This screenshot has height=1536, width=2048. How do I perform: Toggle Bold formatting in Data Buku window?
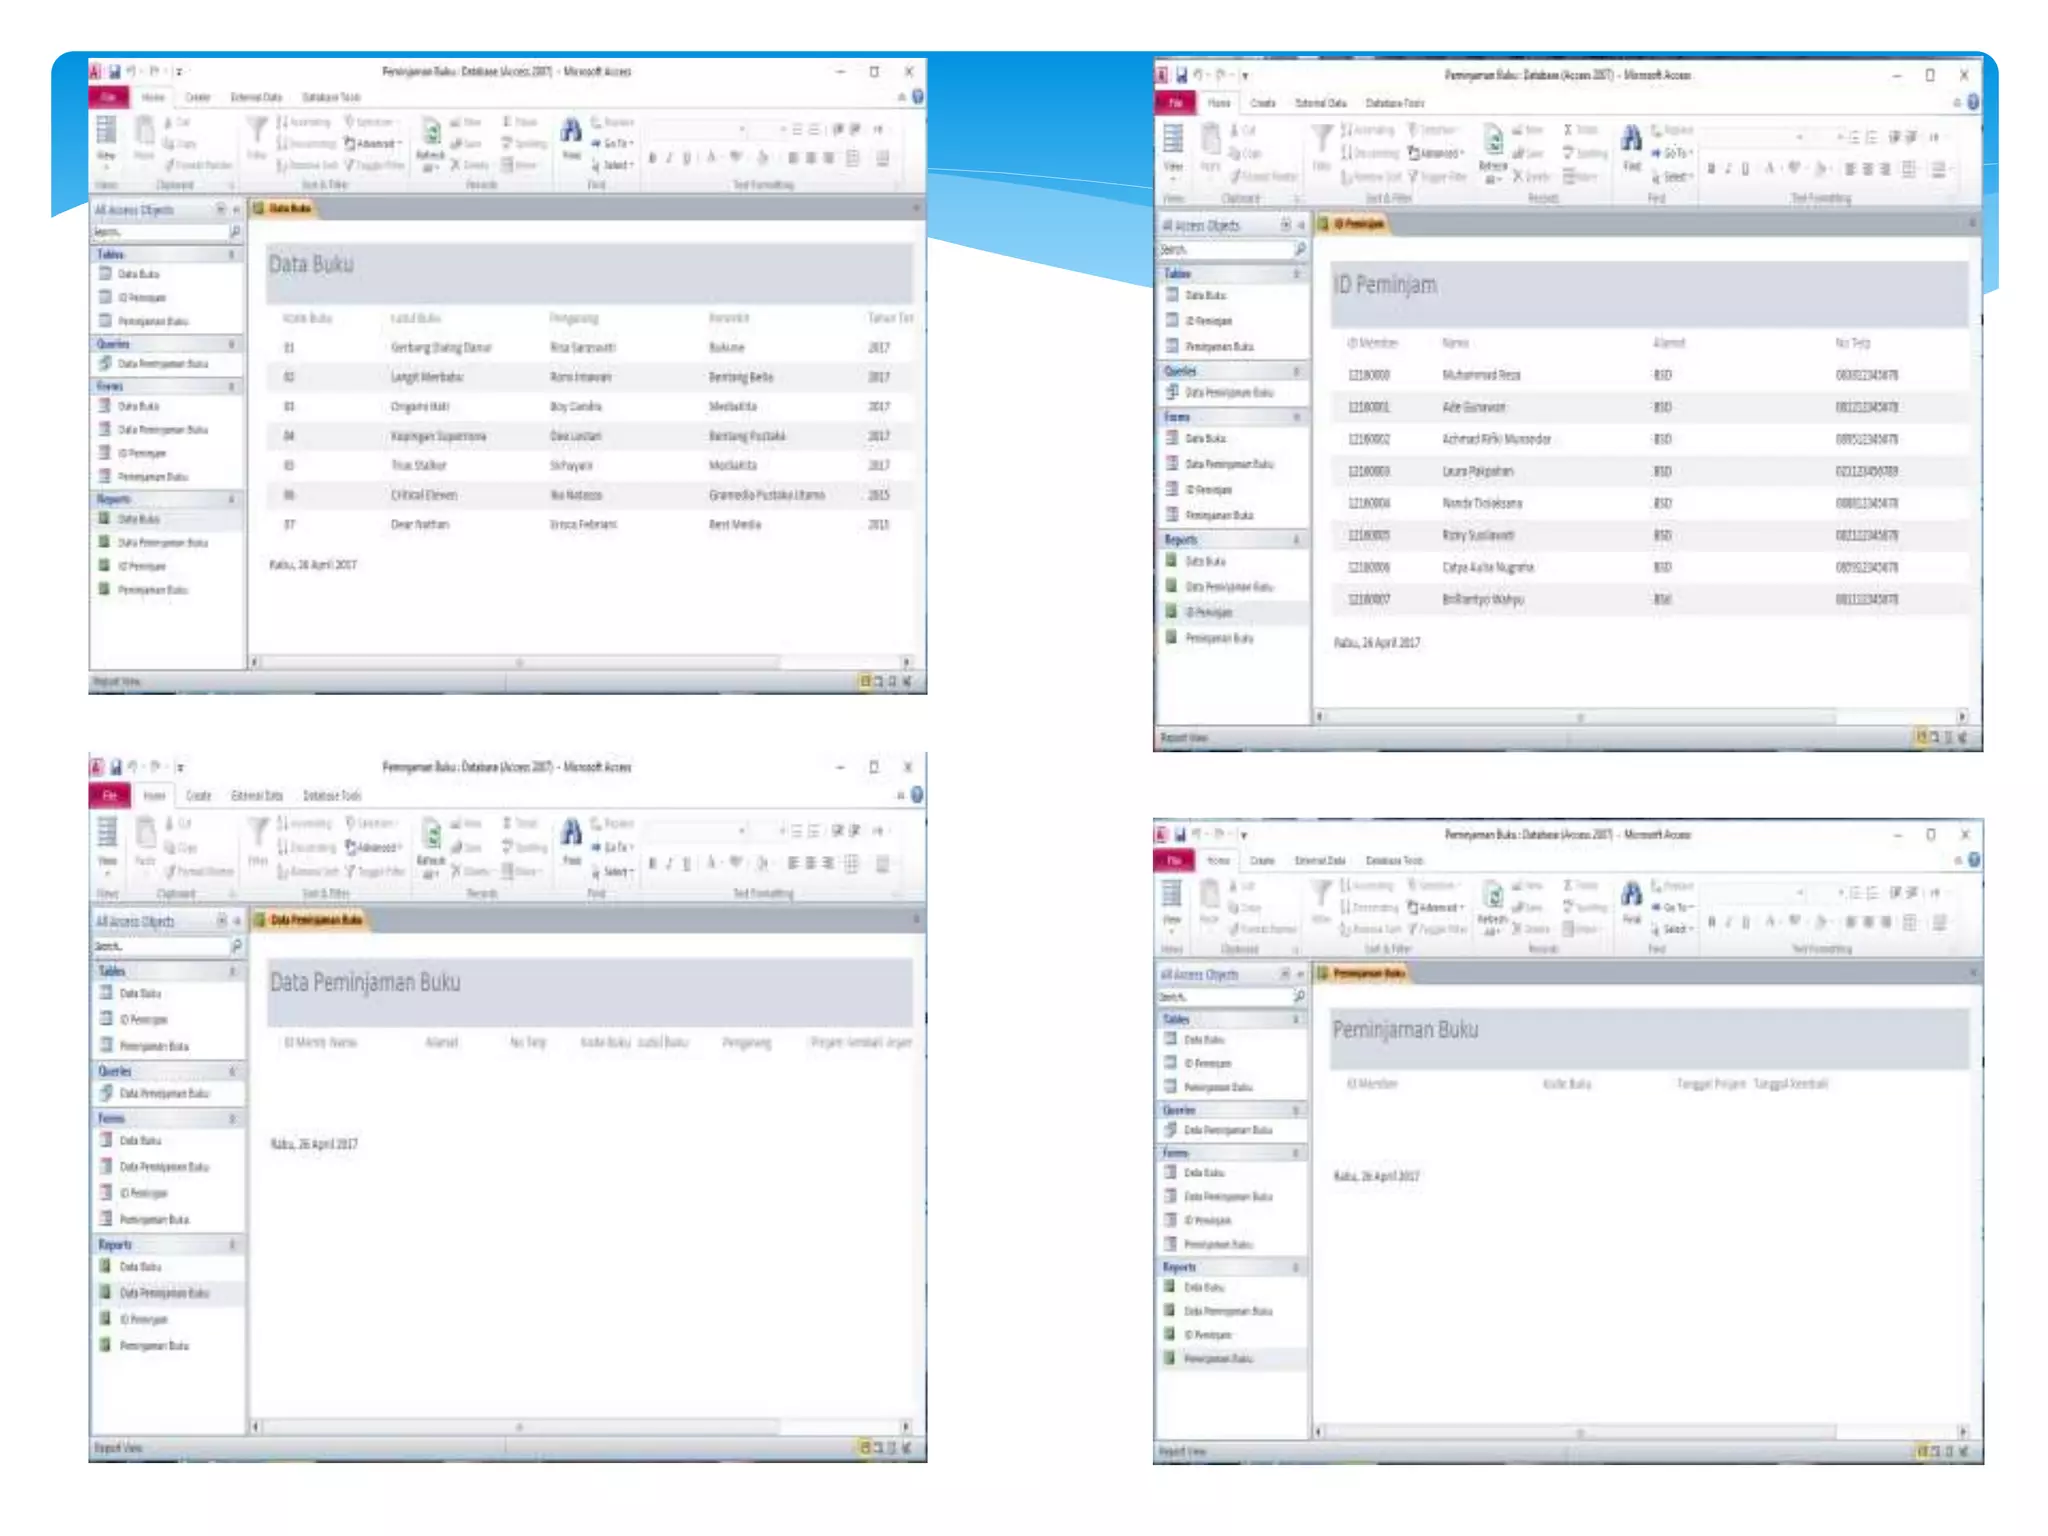pyautogui.click(x=652, y=158)
